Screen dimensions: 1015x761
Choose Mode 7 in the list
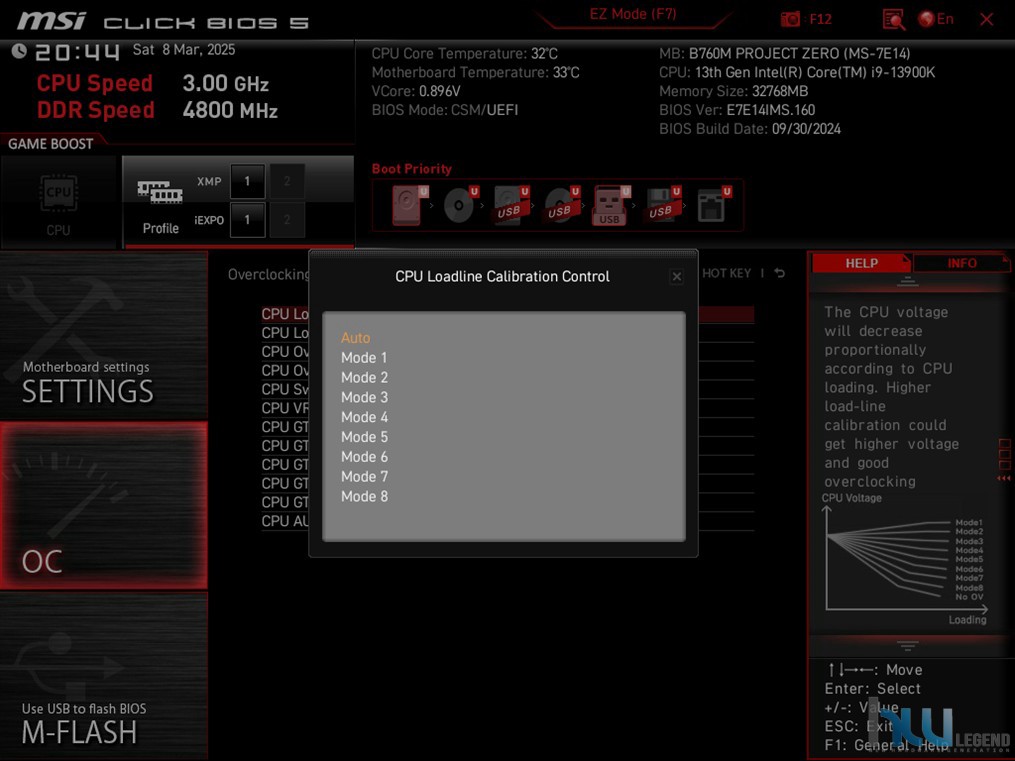[364, 476]
